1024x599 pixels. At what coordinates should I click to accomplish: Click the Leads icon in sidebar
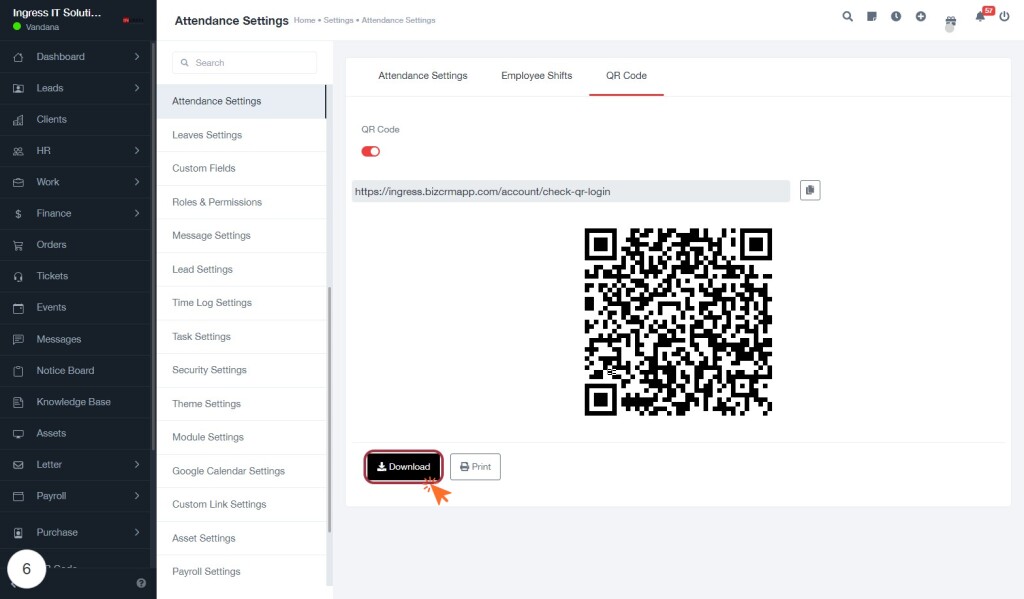point(18,88)
